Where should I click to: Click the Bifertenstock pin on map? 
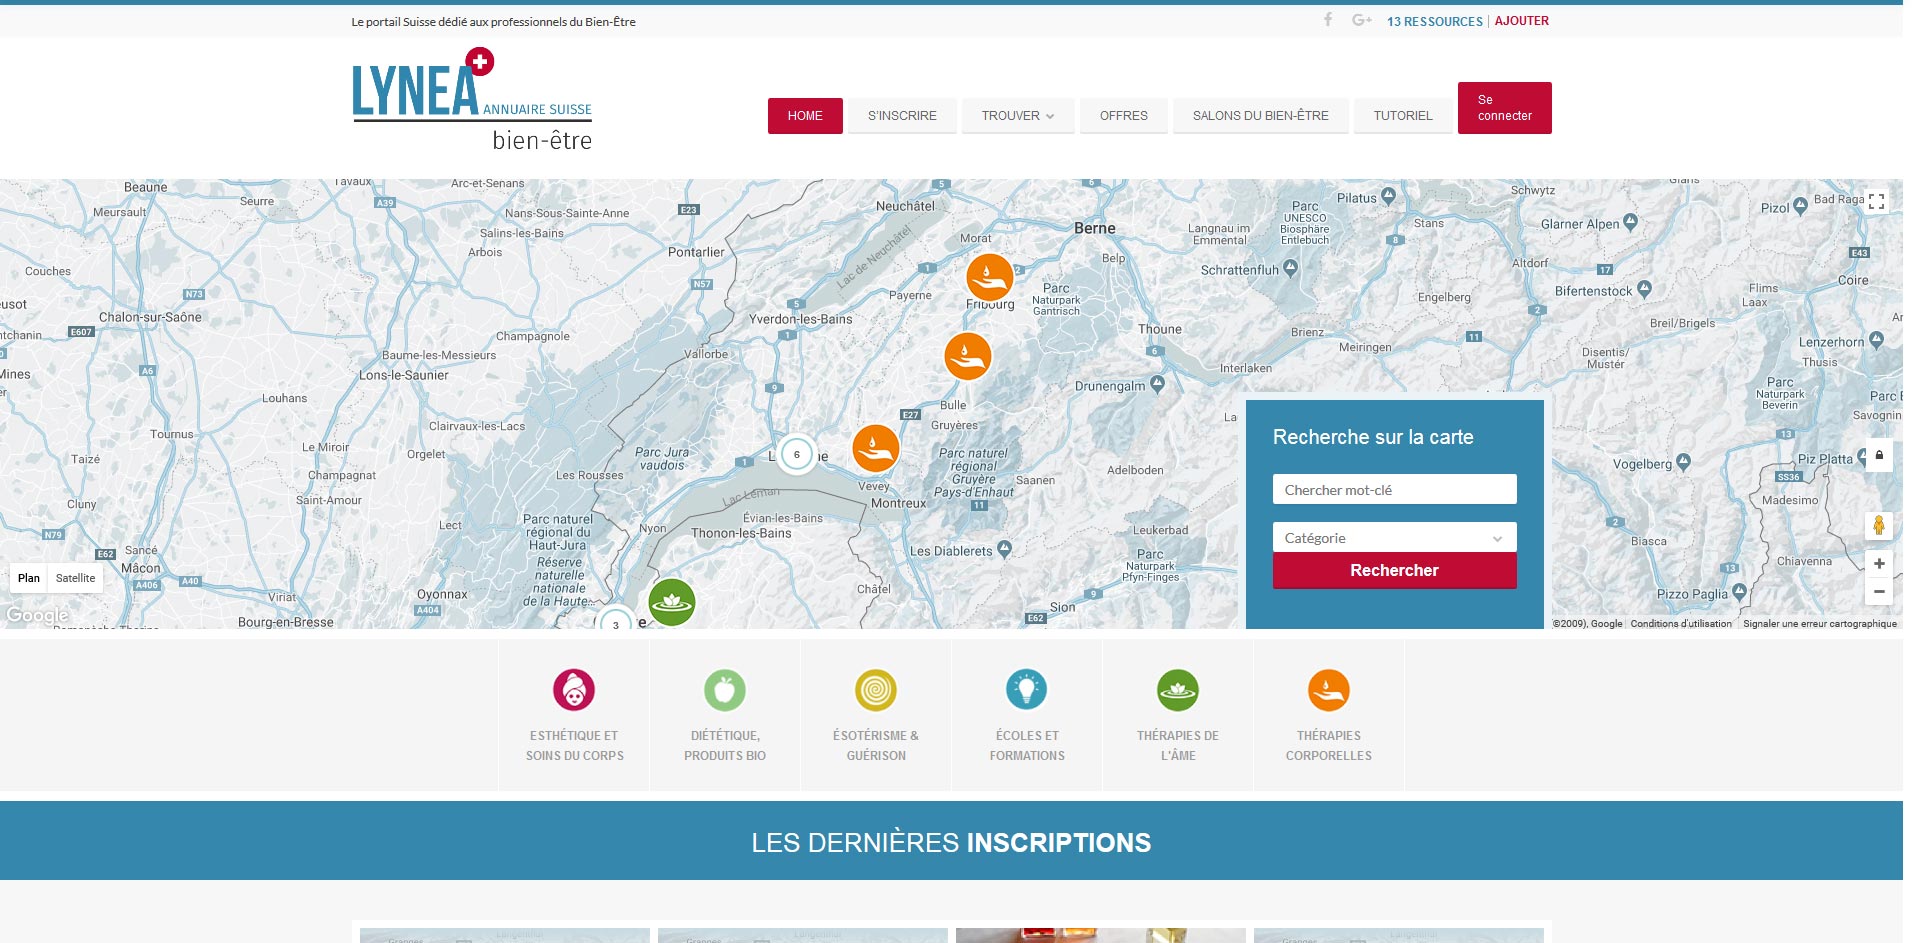tap(1644, 289)
